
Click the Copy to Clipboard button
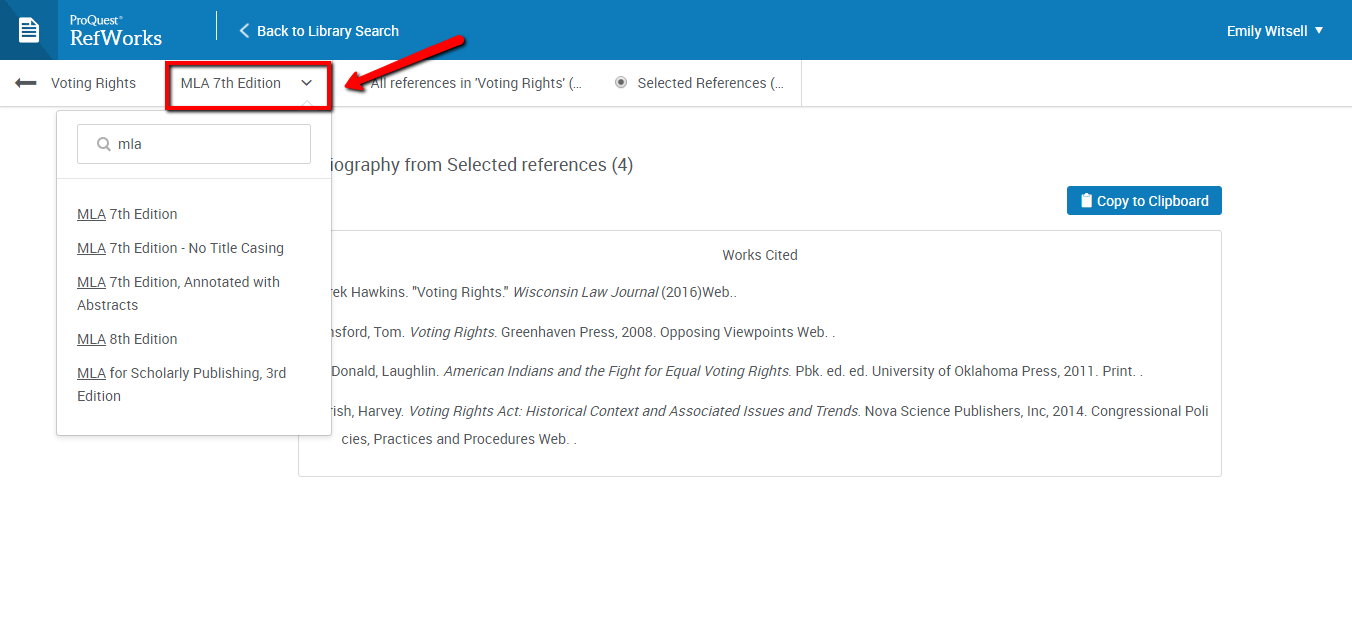1143,200
